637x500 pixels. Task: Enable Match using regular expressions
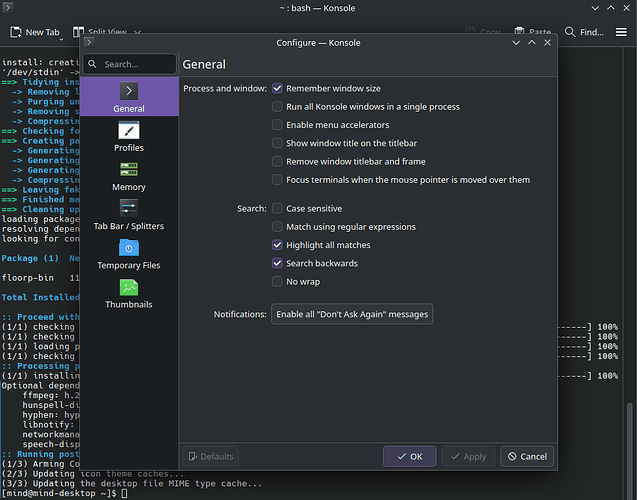tap(277, 227)
